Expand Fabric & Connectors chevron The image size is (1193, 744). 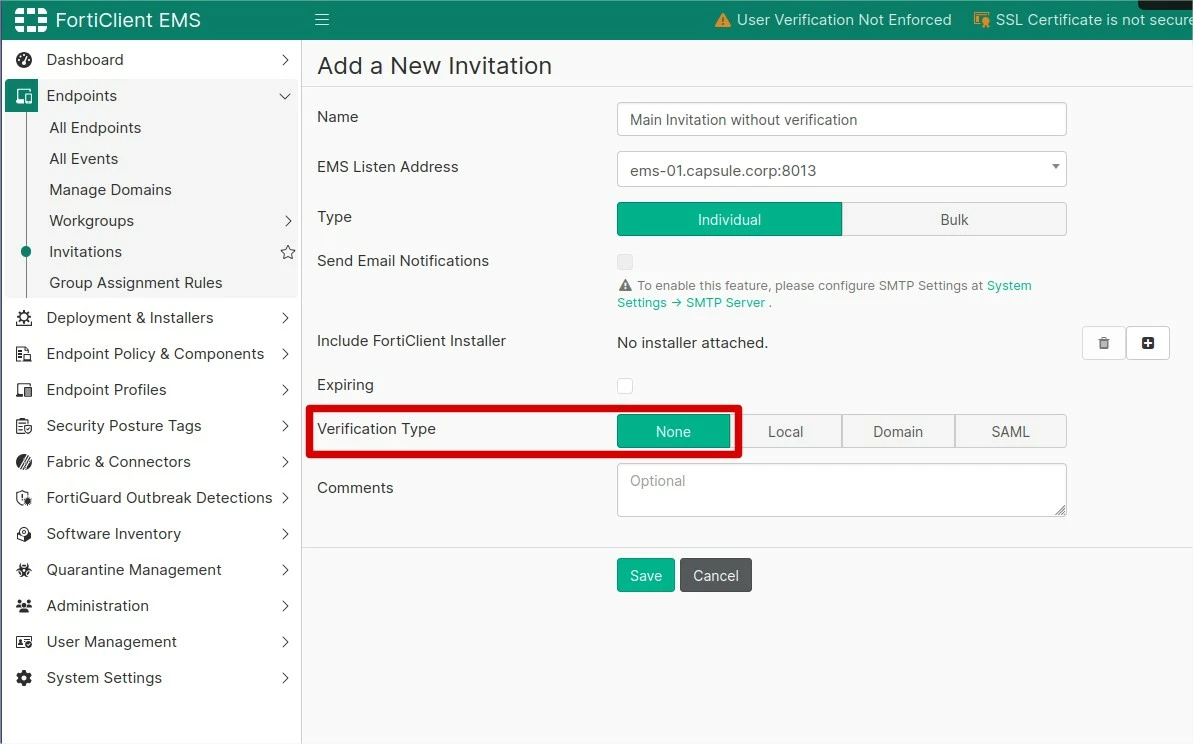pyautogui.click(x=285, y=462)
